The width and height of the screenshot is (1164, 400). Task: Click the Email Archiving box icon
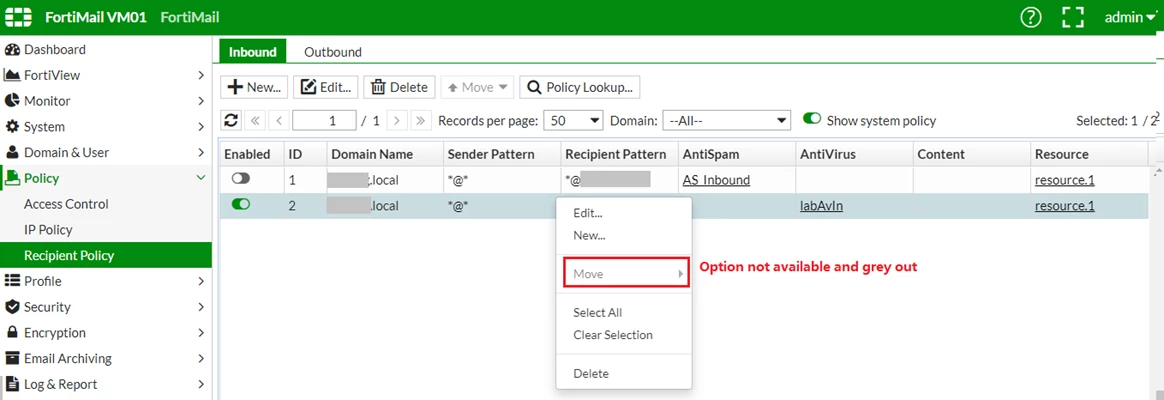(x=12, y=358)
